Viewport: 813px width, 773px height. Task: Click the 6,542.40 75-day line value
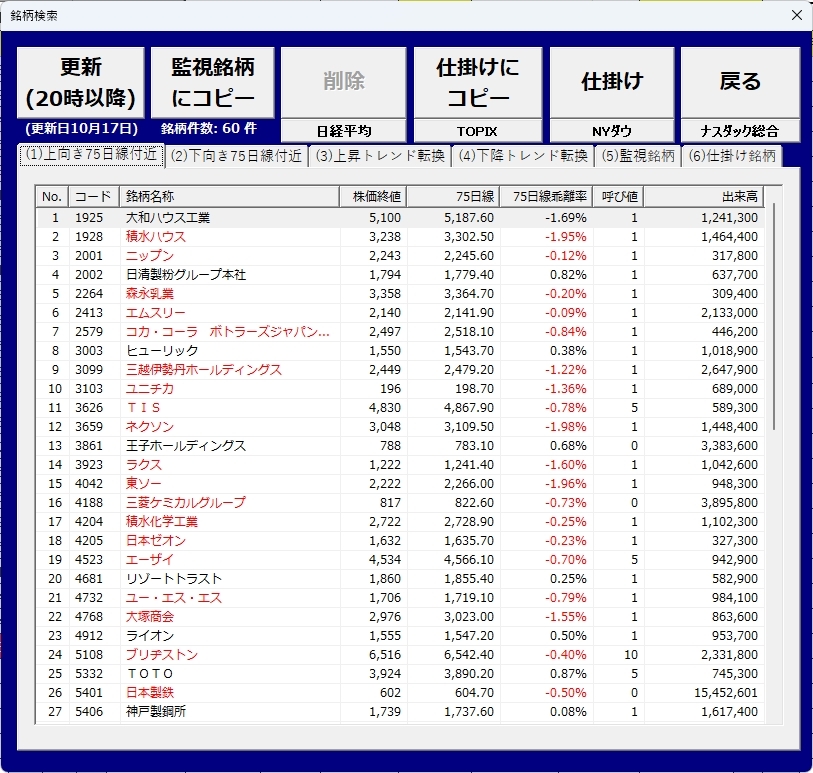click(469, 655)
